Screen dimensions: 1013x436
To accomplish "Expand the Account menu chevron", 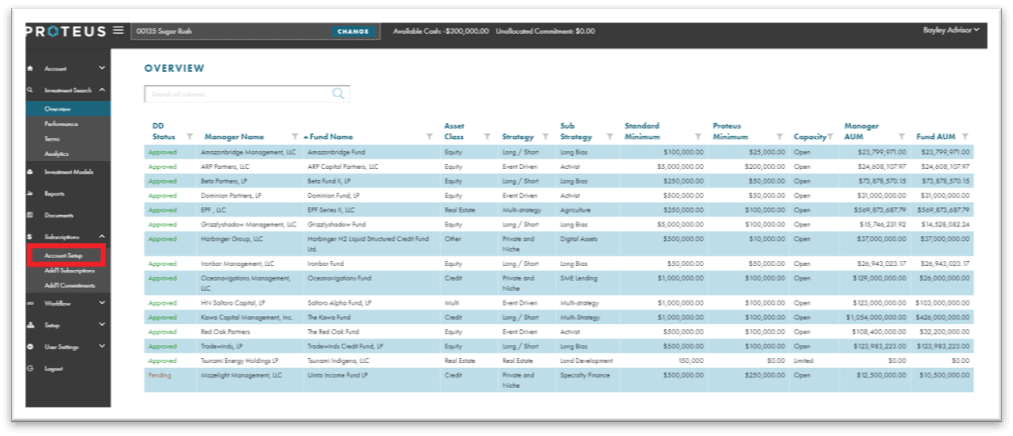I will 101,68.
